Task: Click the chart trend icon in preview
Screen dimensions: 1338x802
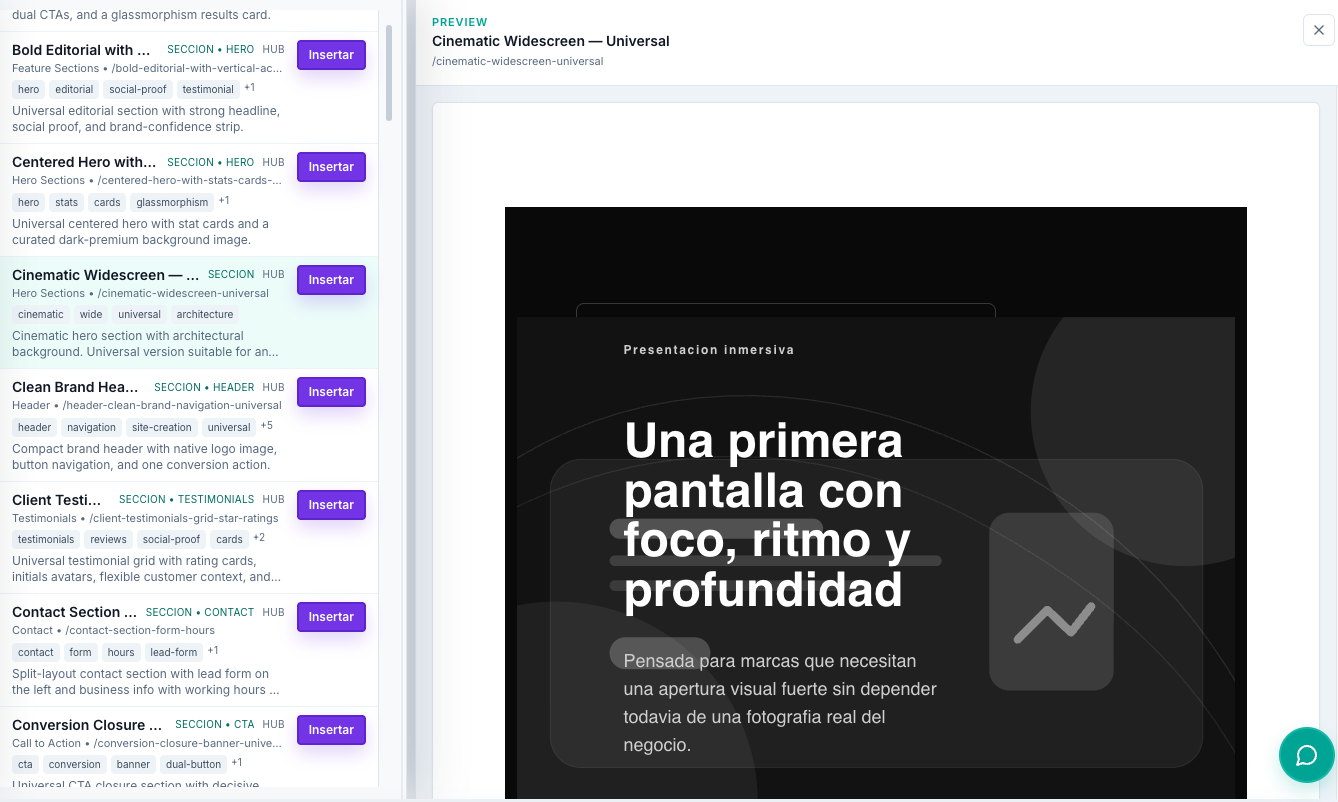Action: click(1052, 622)
